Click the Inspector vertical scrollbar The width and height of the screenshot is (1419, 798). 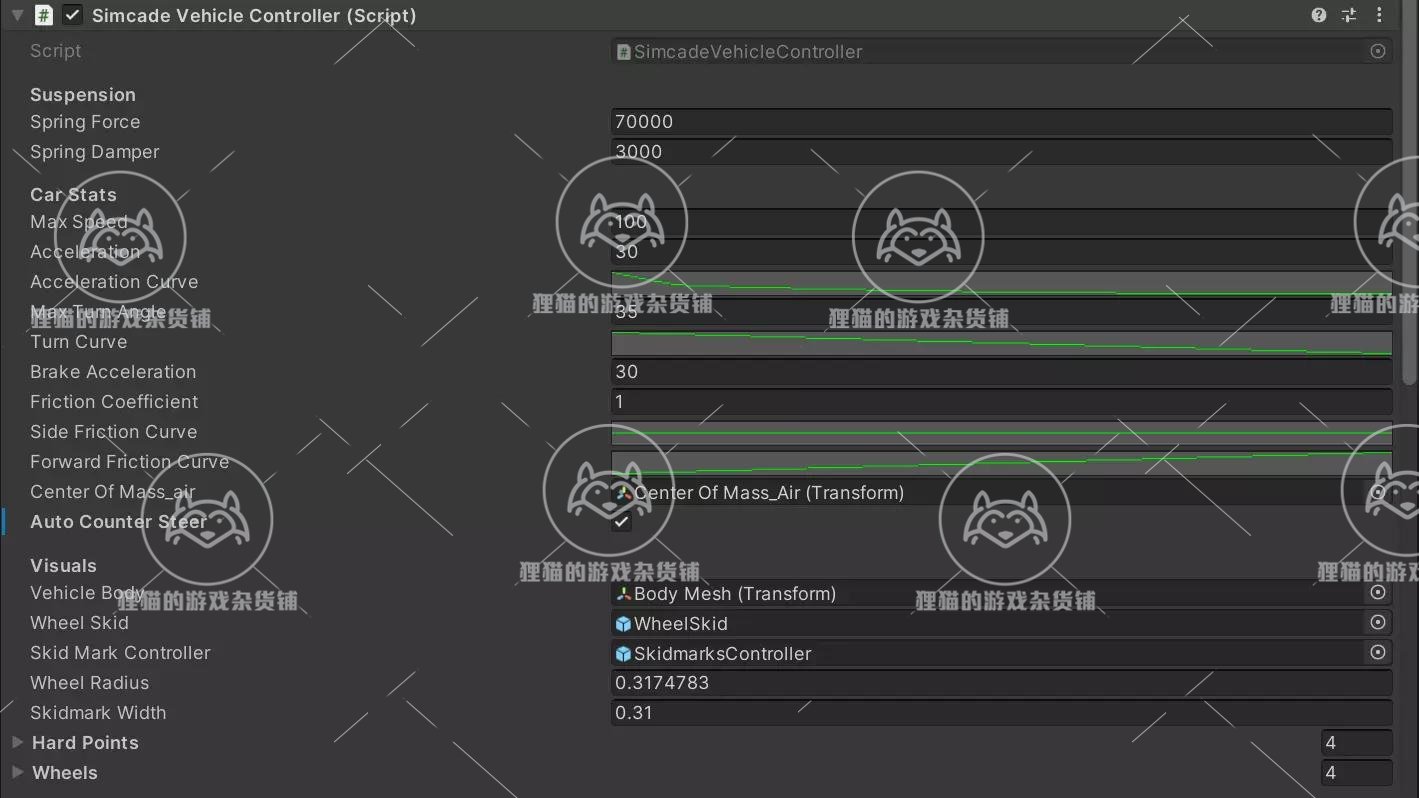(1410, 190)
